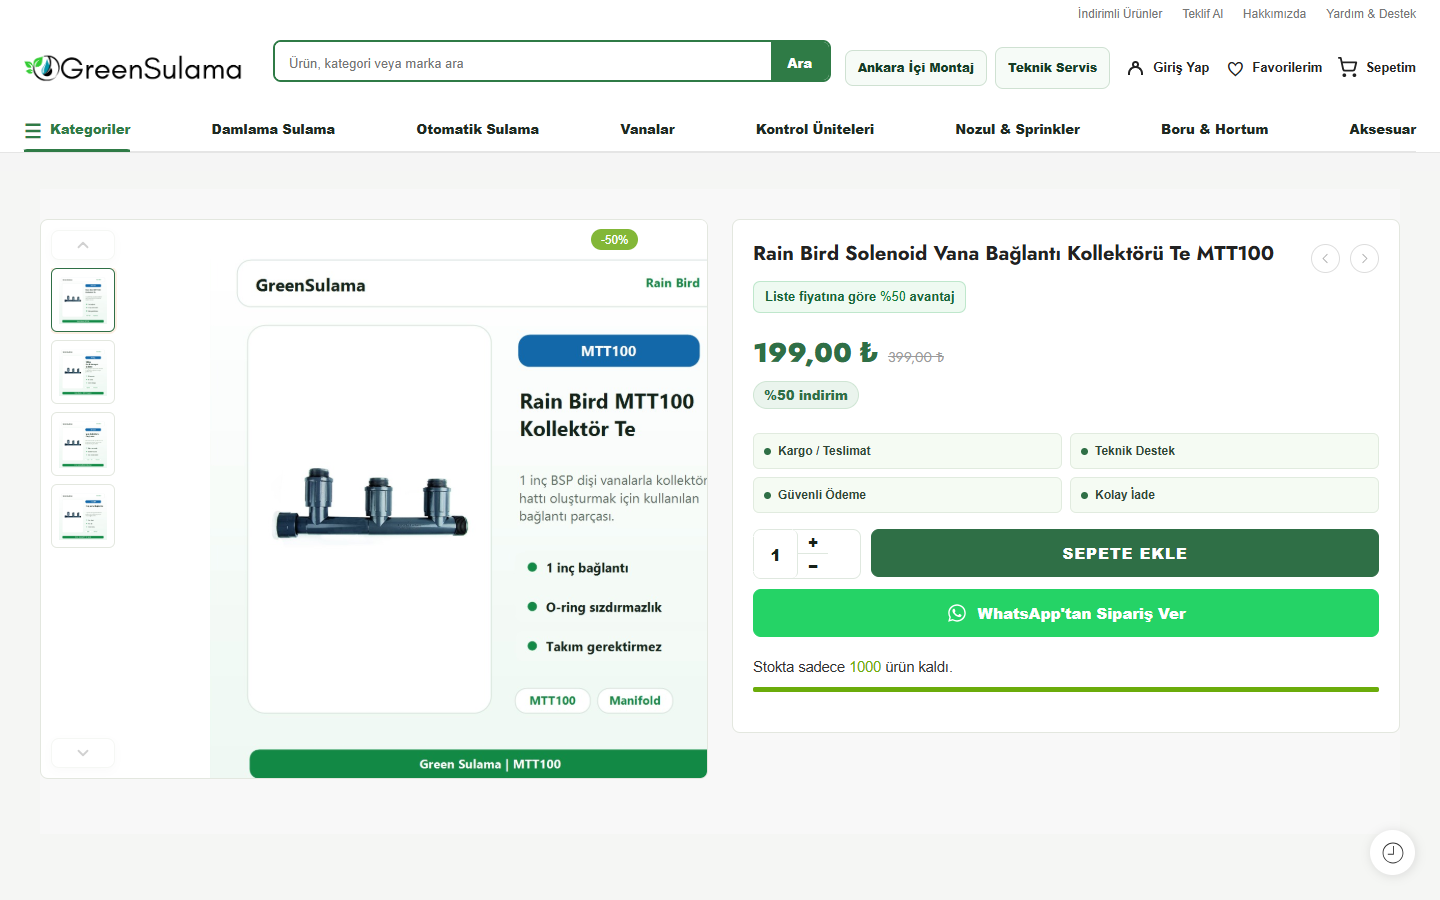
Task: Open Hakkımızda link
Action: (1274, 14)
